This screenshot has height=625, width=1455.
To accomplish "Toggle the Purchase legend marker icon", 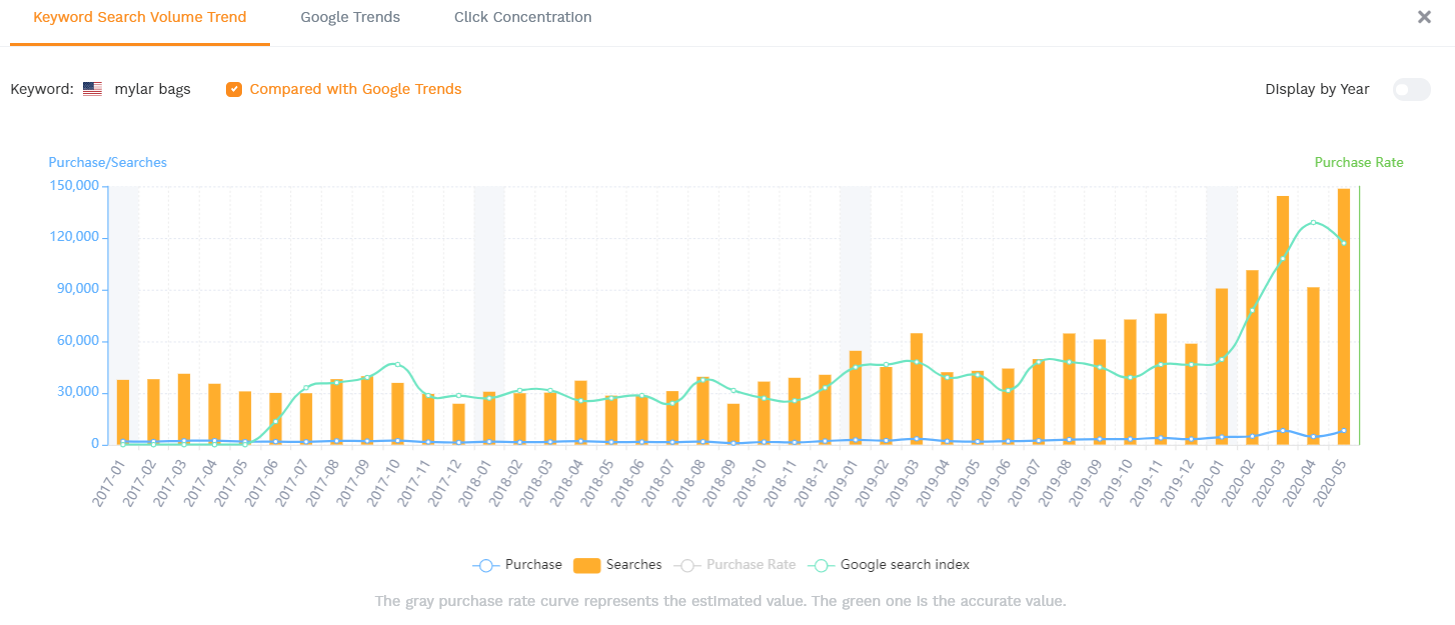I will tap(486, 565).
